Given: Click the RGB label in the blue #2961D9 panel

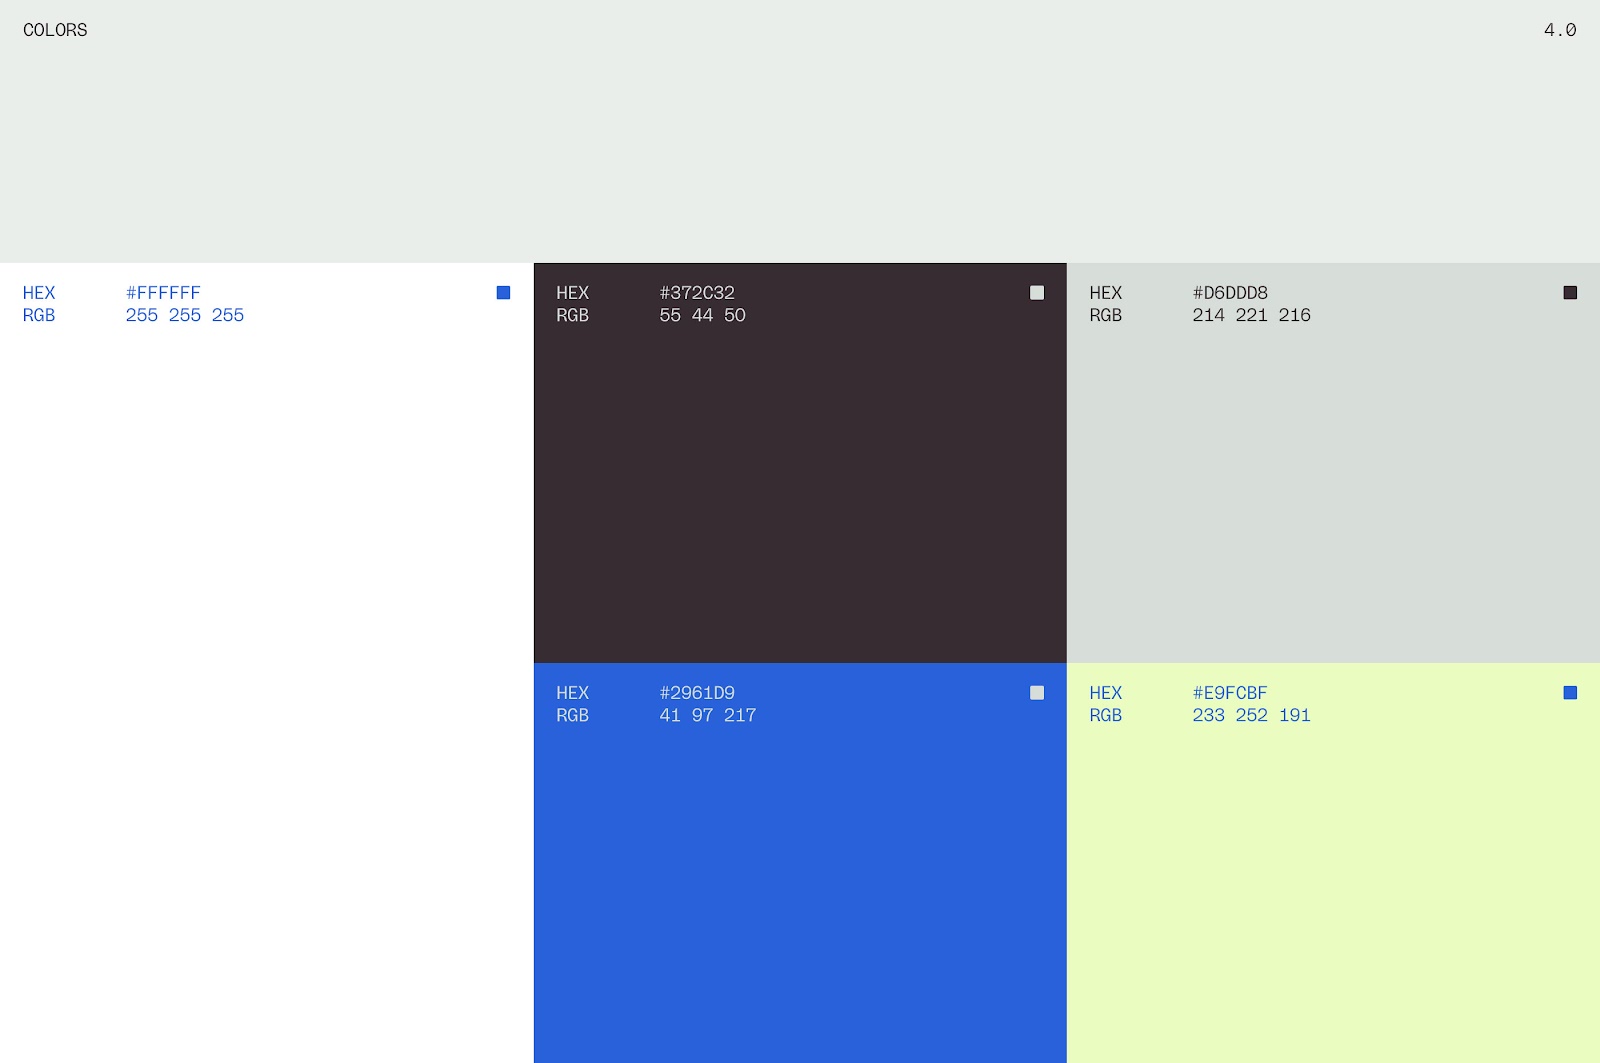Looking at the screenshot, I should [572, 715].
